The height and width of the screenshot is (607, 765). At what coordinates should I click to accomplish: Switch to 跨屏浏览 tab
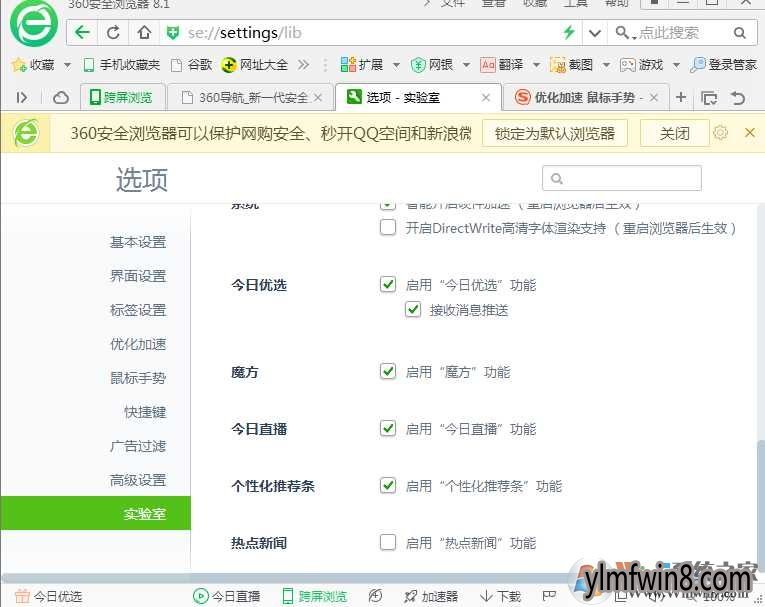pyautogui.click(x=122, y=98)
